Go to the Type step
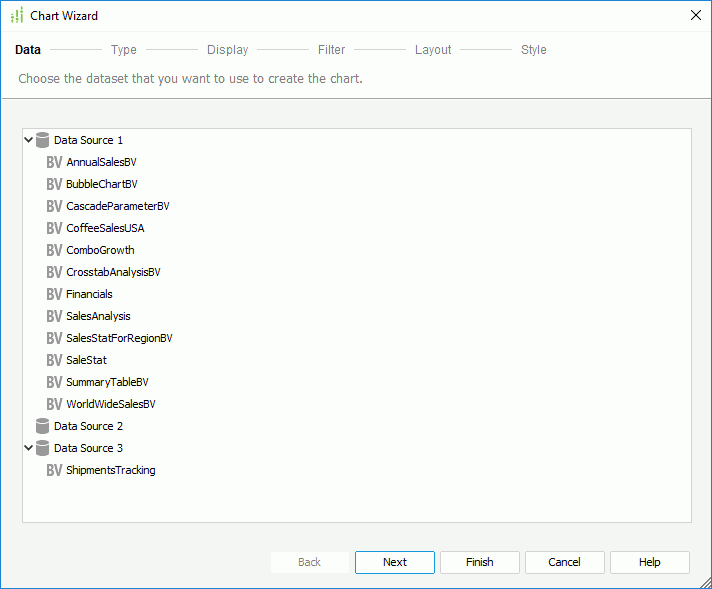 point(124,49)
